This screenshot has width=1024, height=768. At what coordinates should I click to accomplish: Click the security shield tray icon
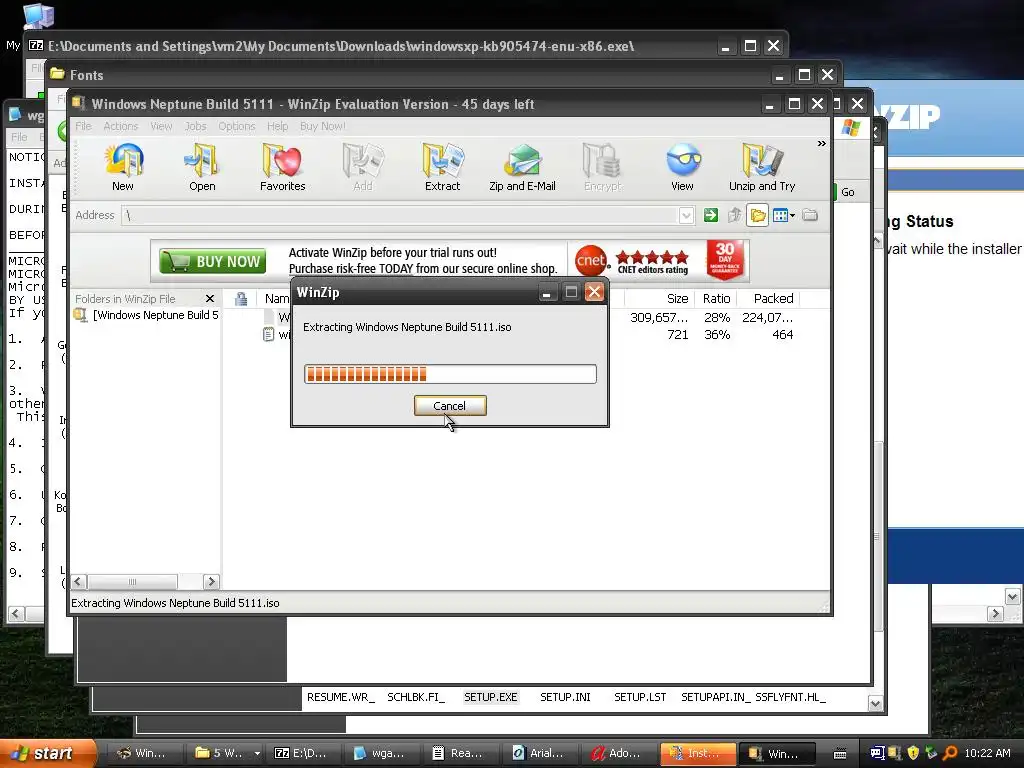(x=913, y=753)
